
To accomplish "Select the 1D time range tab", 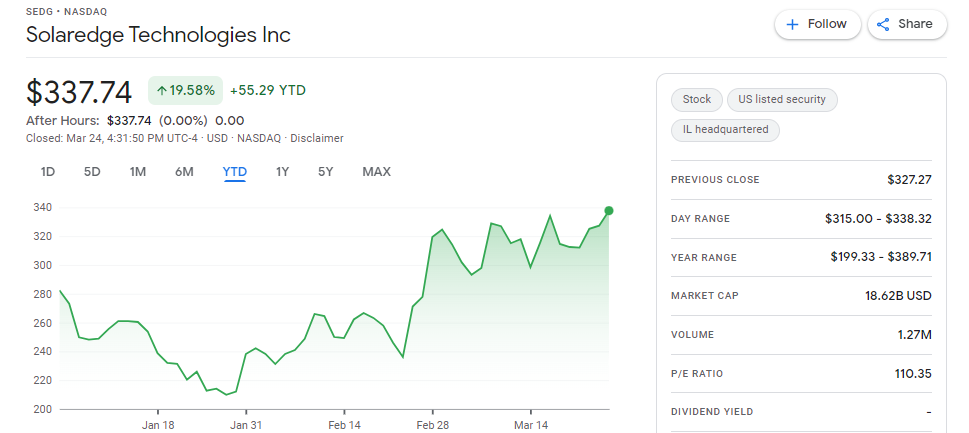I will click(48, 172).
